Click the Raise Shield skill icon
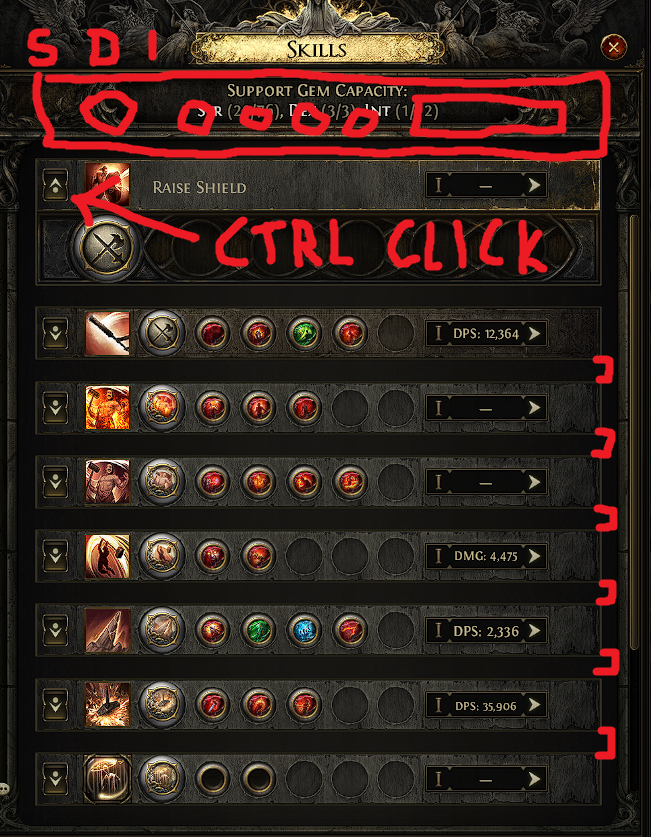This screenshot has width=651, height=837. 107,185
